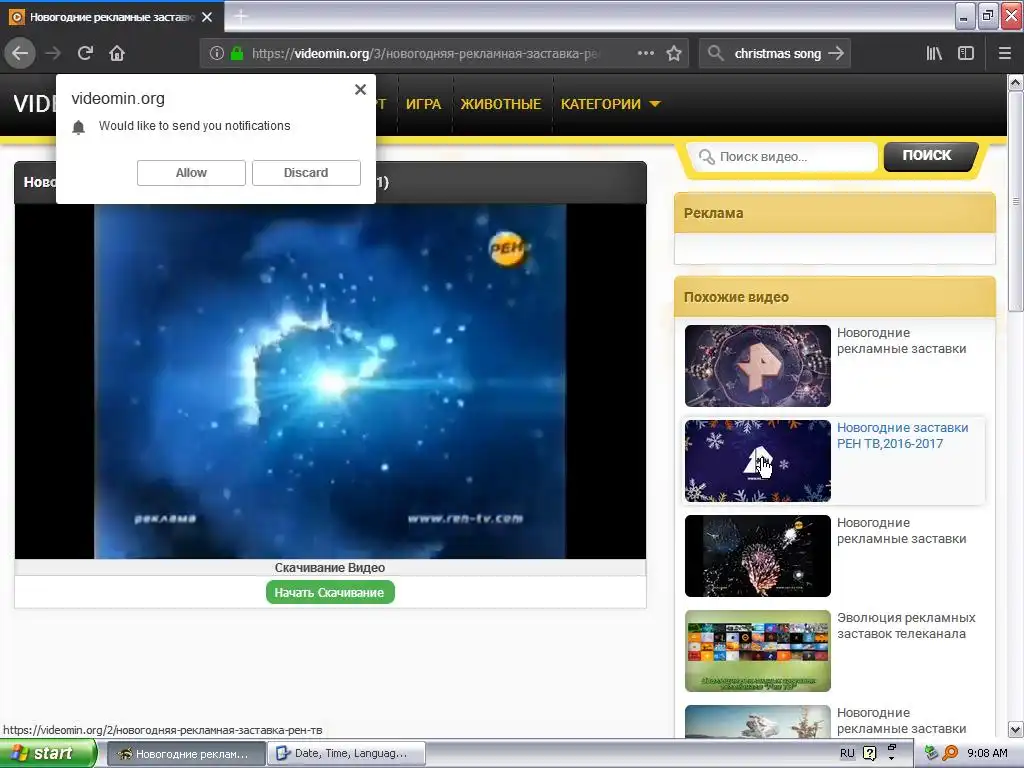This screenshot has height=768, width=1024.
Task: Click the ПОИСК search button
Action: pos(930,156)
